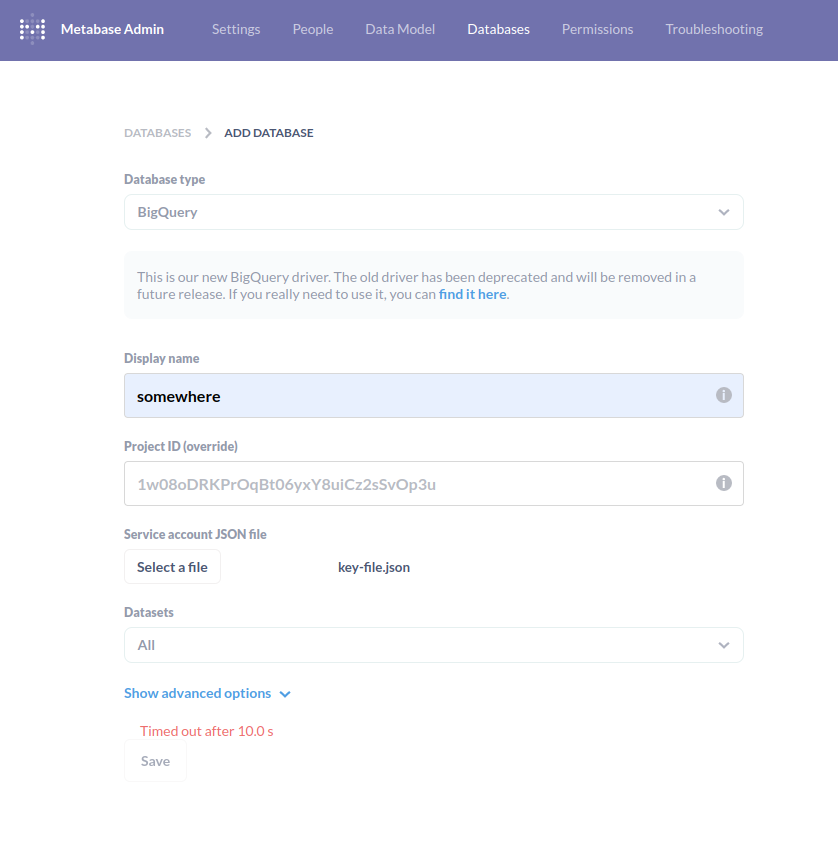The image size is (838, 866).
Task: Click the chevron arrow in the breadcrumb
Action: [x=207, y=131]
